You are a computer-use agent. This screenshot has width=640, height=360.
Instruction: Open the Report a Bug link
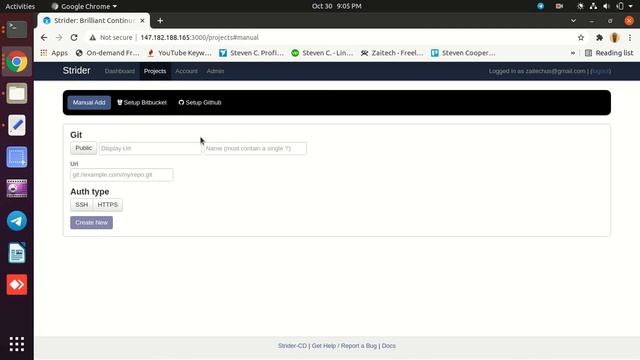click(x=359, y=346)
